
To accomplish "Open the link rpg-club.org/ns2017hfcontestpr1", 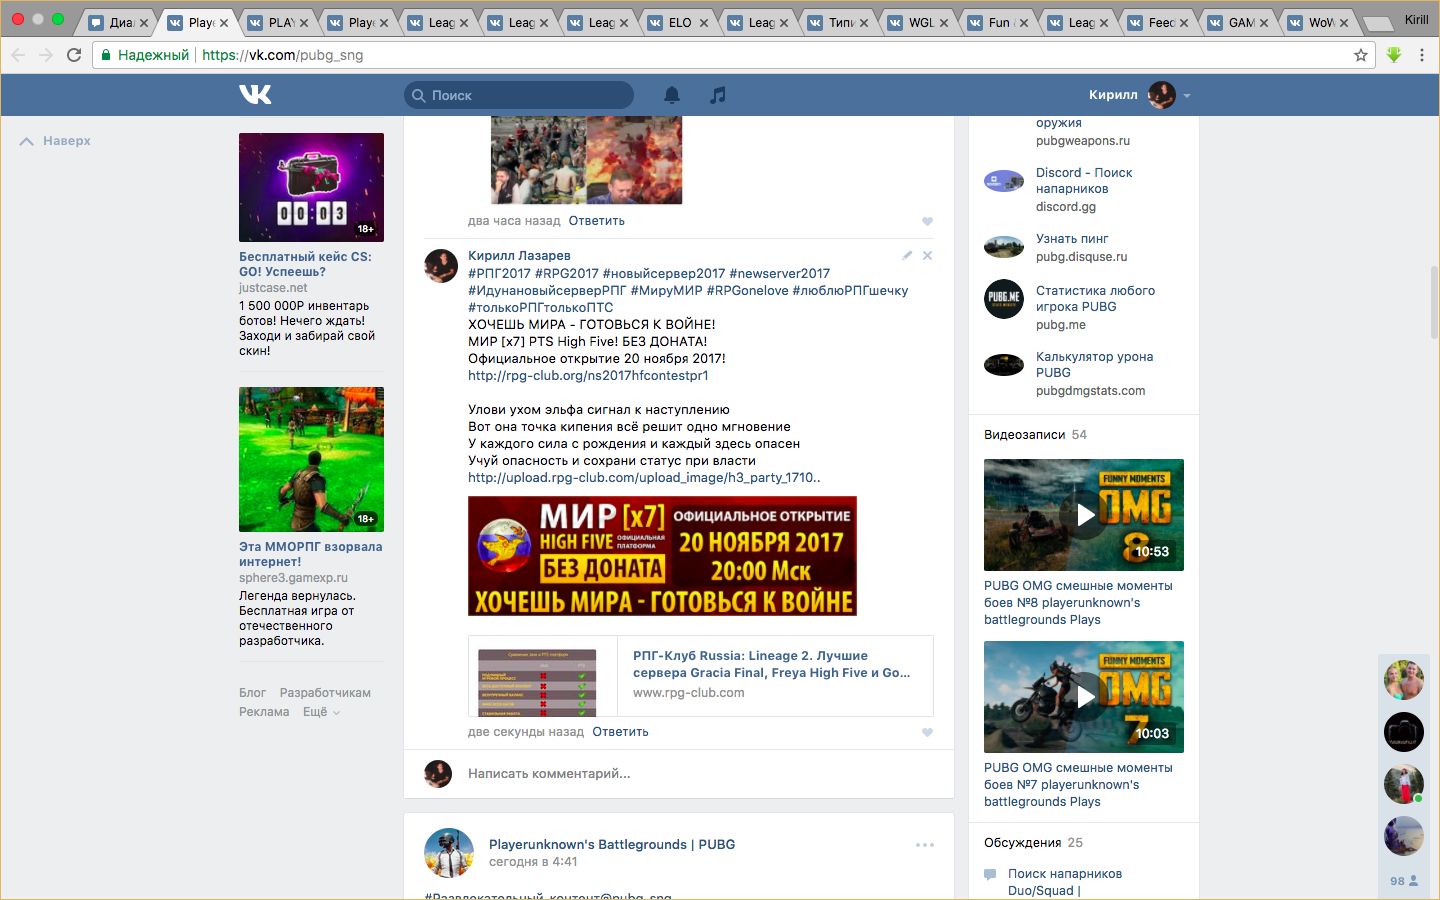I will [x=588, y=375].
